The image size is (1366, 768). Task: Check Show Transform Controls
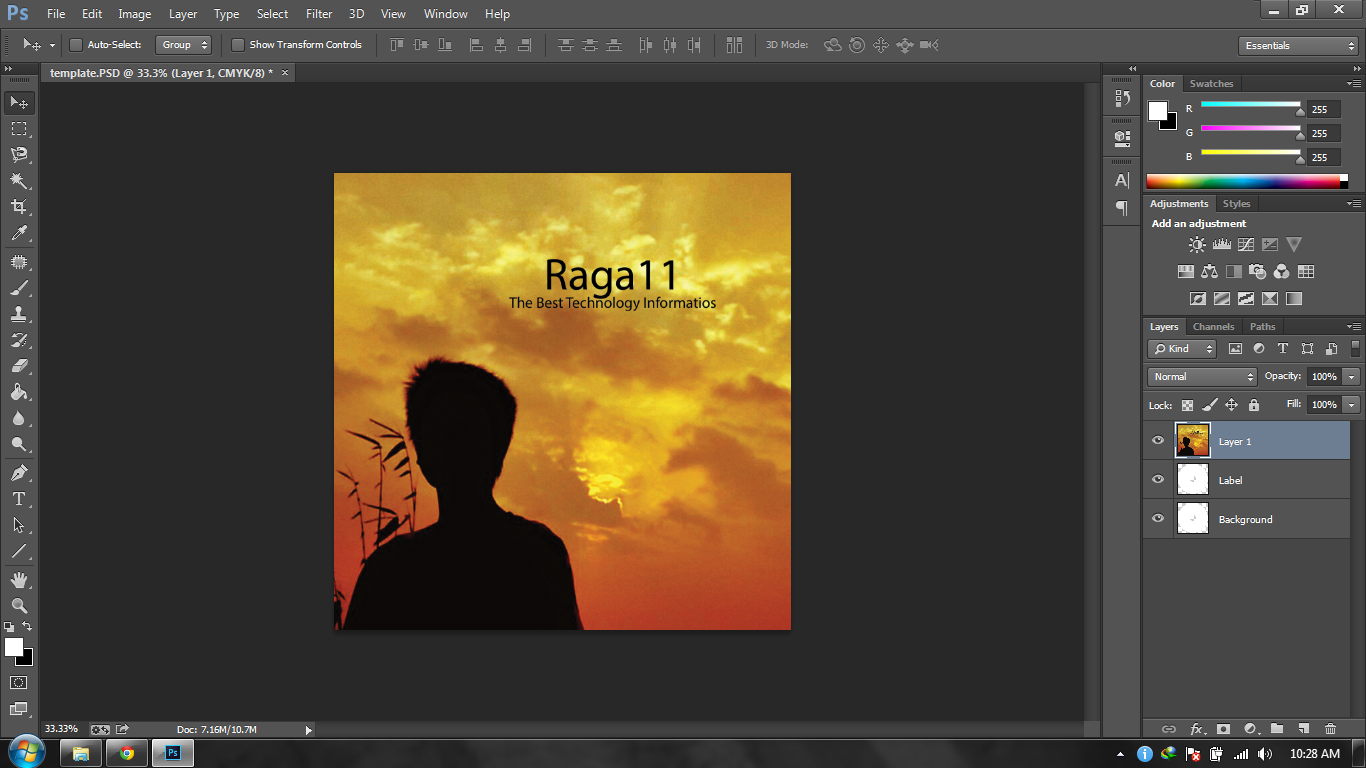238,45
